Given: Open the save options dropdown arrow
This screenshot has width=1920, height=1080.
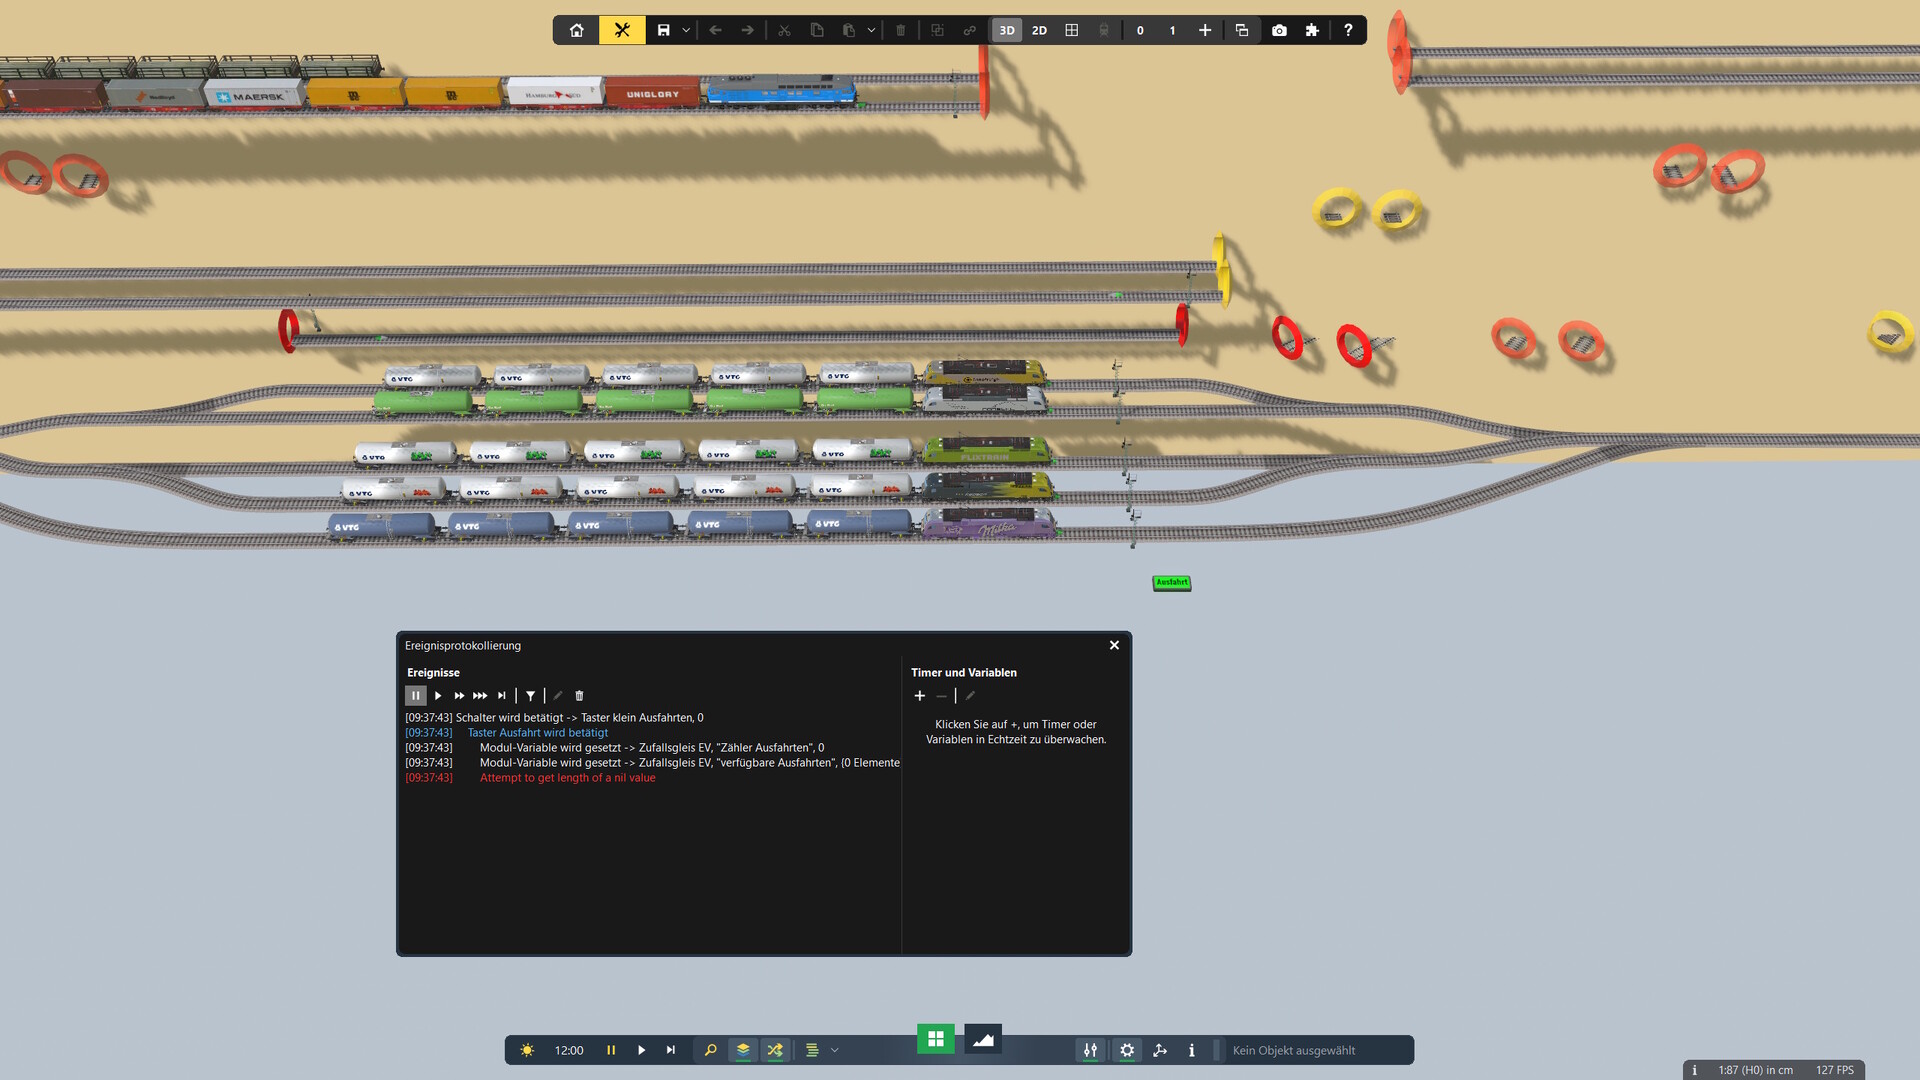Looking at the screenshot, I should point(686,30).
